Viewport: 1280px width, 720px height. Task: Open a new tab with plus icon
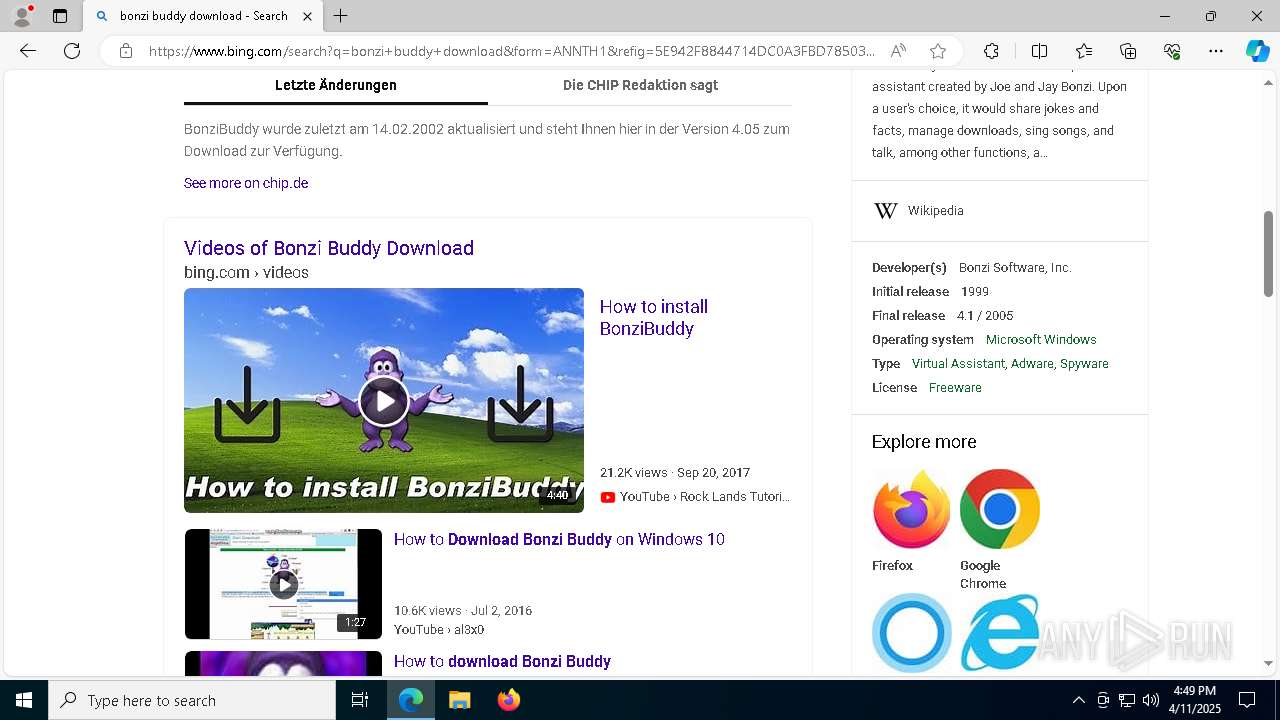[341, 16]
